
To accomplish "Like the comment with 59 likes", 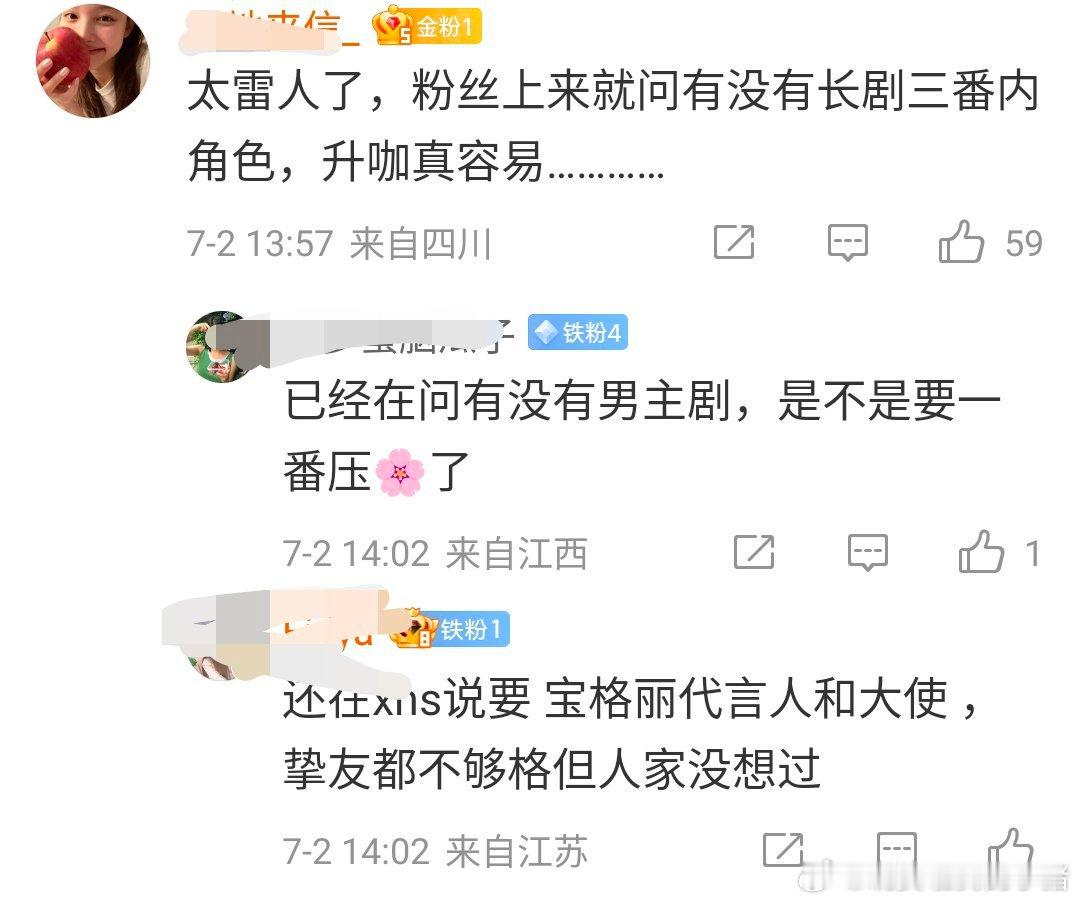I will click(961, 242).
